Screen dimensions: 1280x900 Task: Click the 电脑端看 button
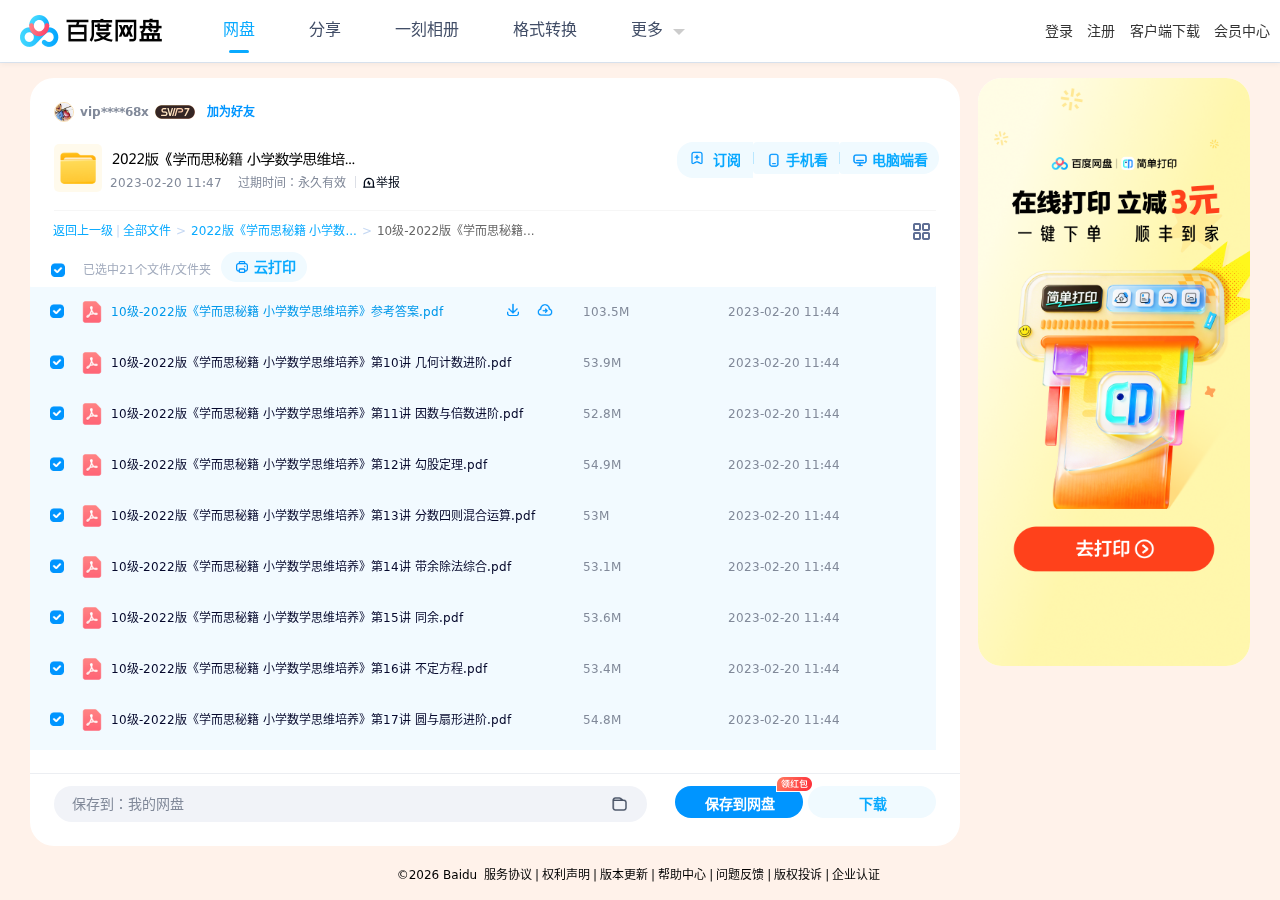890,160
